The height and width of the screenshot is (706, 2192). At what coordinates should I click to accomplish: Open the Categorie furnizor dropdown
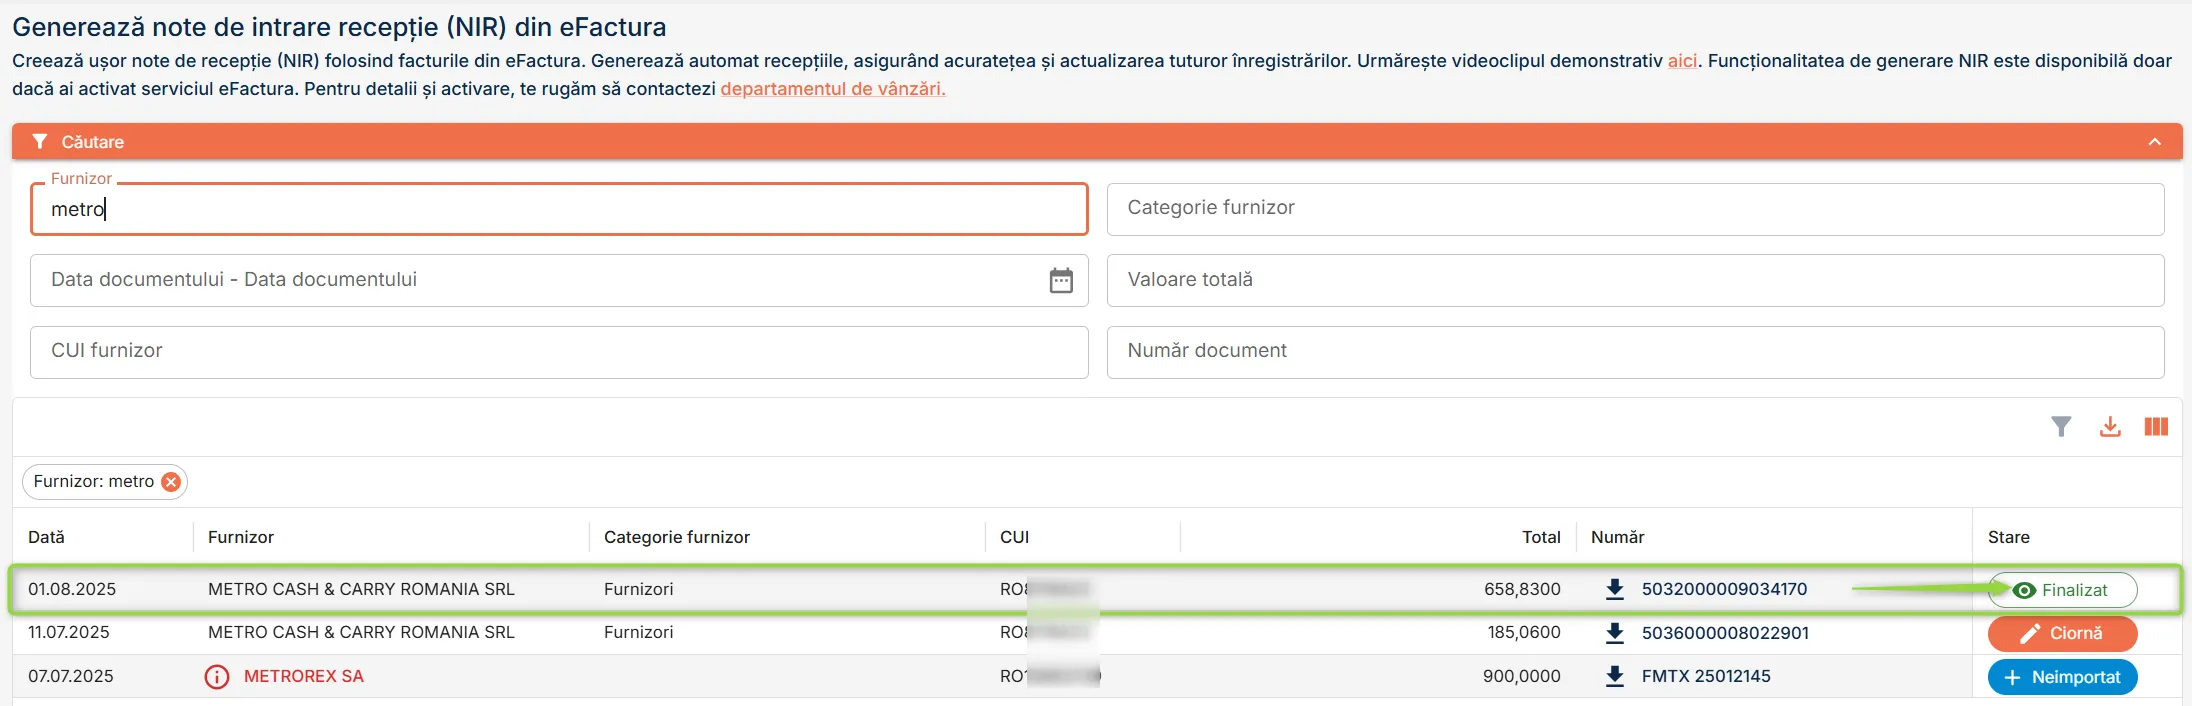(1635, 209)
